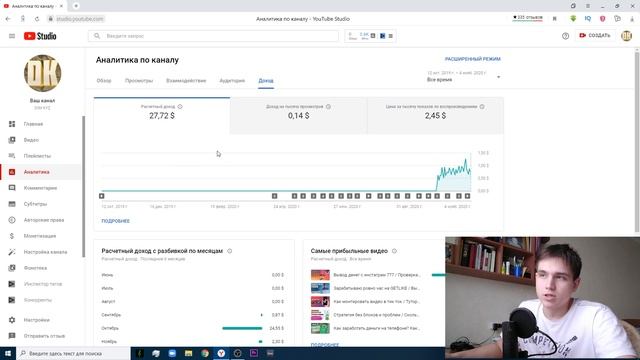Switch to Обзор tab
The height and width of the screenshot is (360, 640).
[x=104, y=80]
